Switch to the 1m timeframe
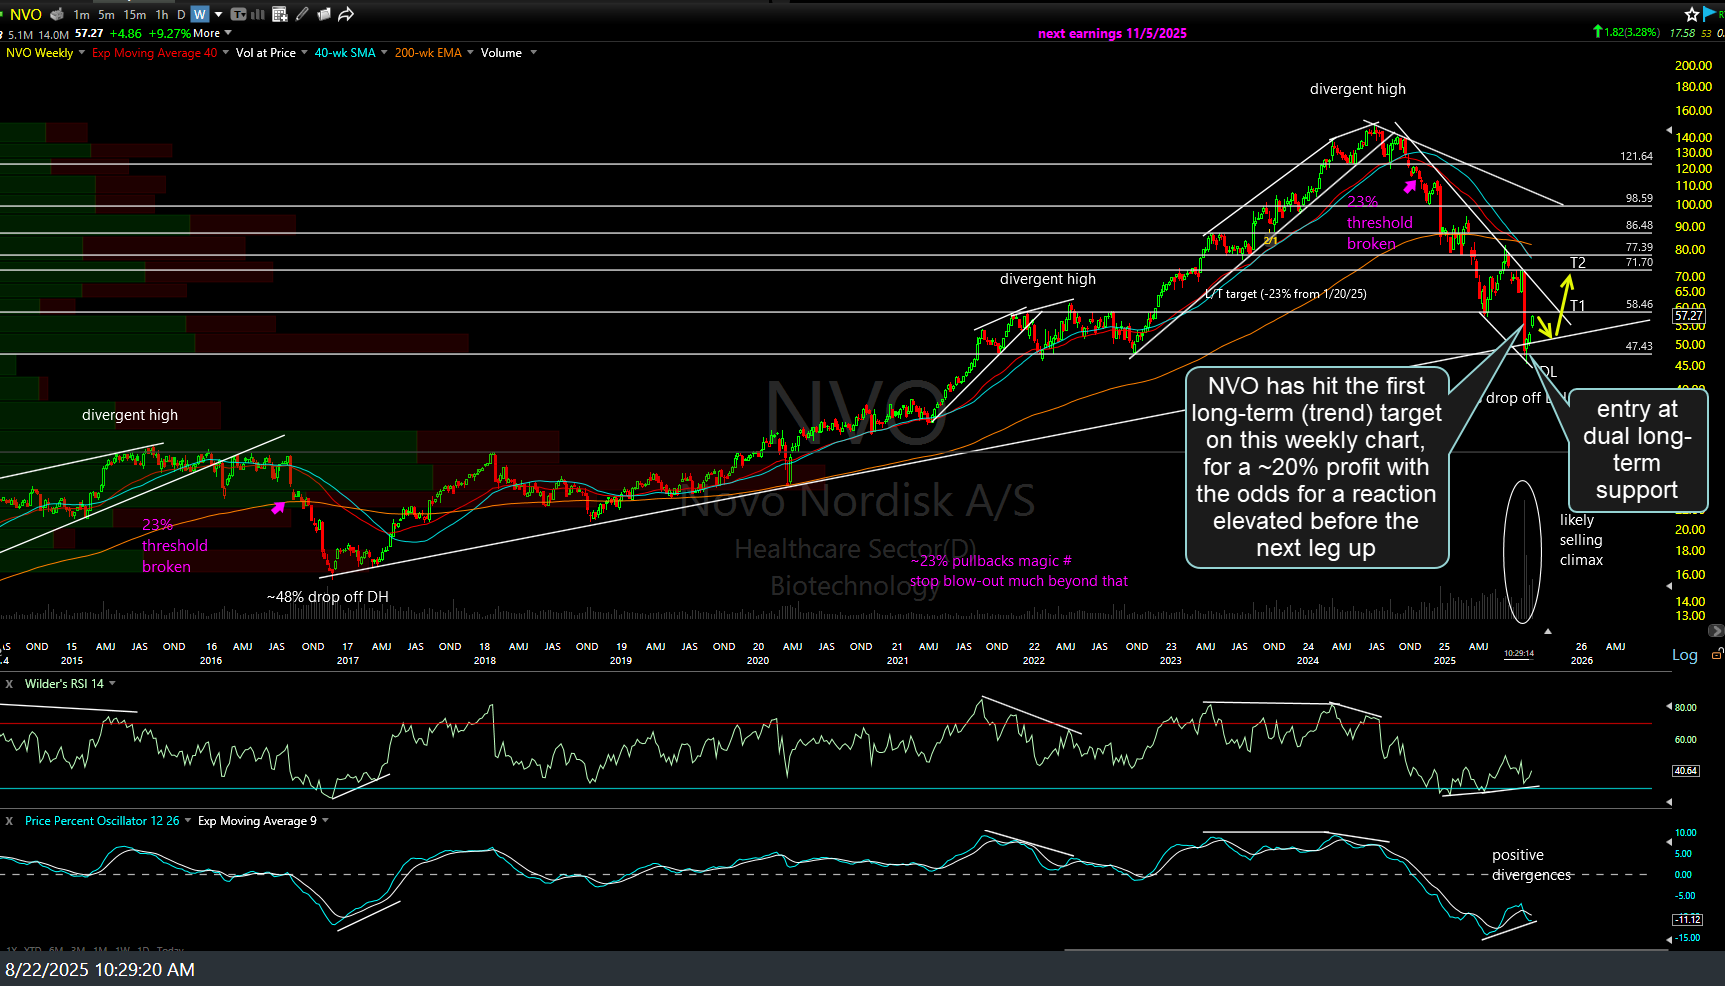This screenshot has width=1725, height=986. (x=82, y=15)
